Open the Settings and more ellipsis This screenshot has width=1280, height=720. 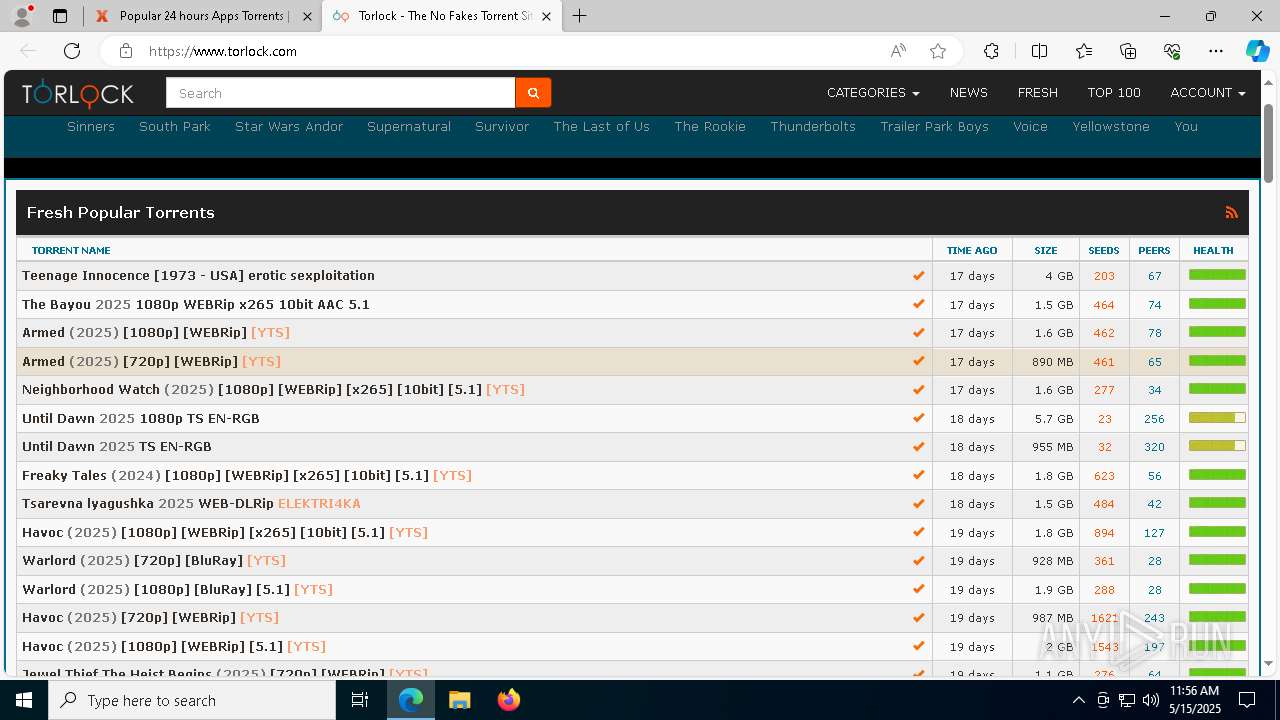(x=1216, y=51)
